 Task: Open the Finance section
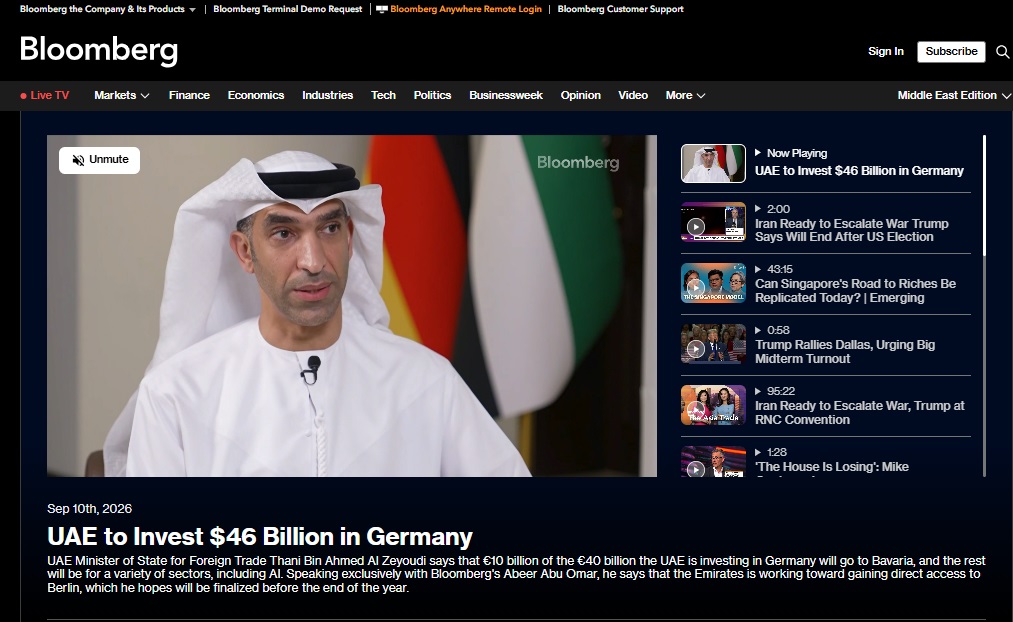189,95
